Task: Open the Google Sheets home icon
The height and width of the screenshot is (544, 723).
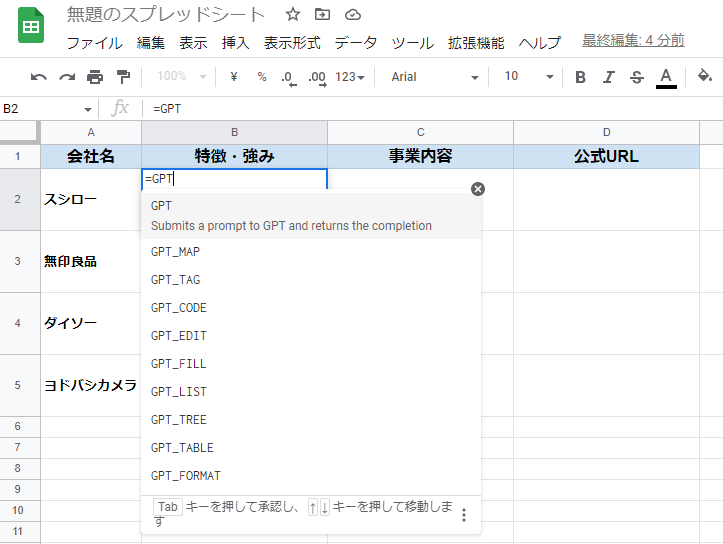Action: (x=31, y=26)
